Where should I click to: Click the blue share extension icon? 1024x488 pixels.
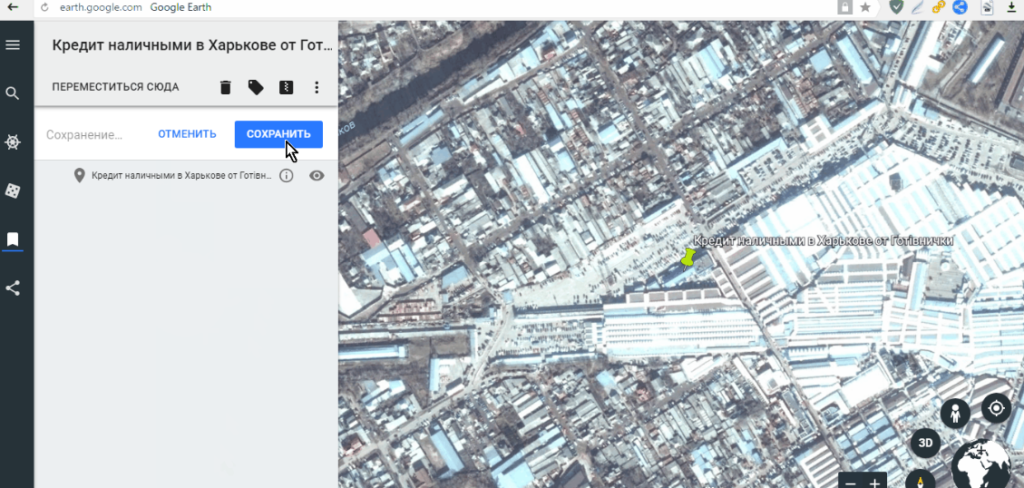(x=959, y=7)
